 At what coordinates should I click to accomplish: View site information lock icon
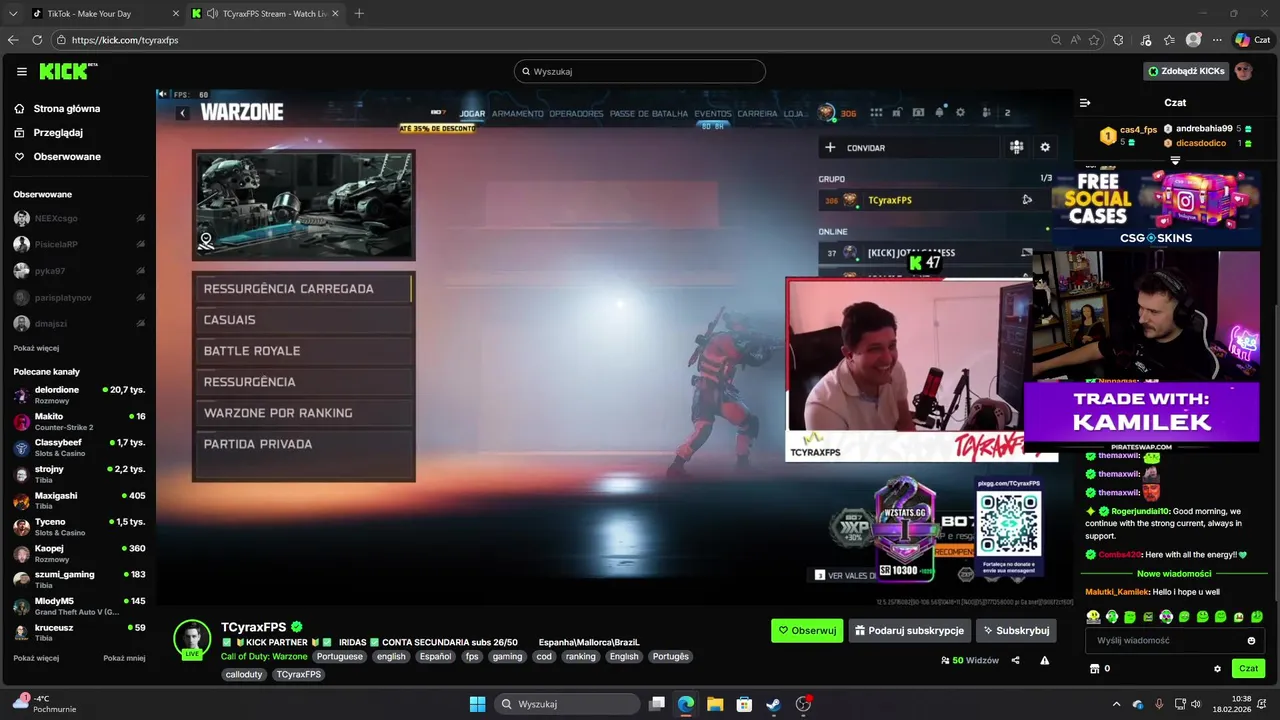coord(61,40)
